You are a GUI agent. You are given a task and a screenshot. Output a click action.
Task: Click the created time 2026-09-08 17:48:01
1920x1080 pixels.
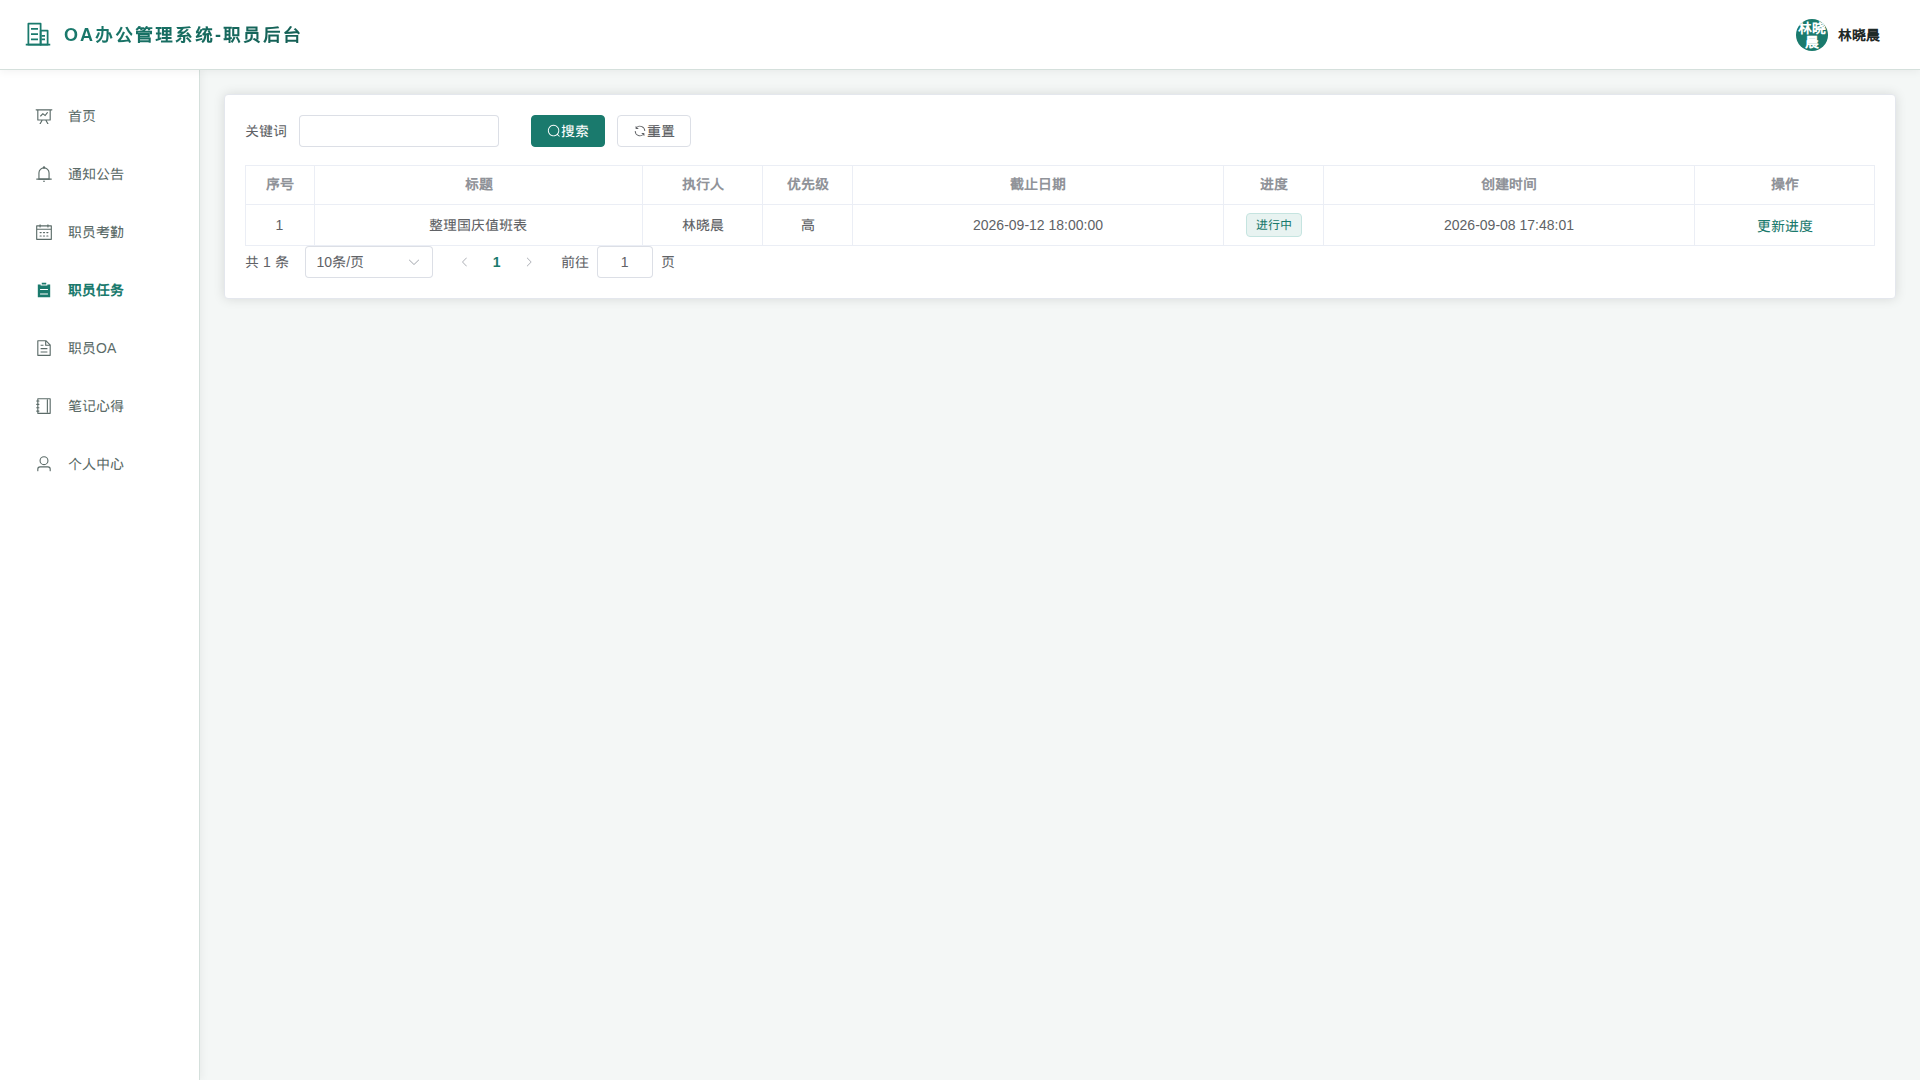(x=1508, y=225)
